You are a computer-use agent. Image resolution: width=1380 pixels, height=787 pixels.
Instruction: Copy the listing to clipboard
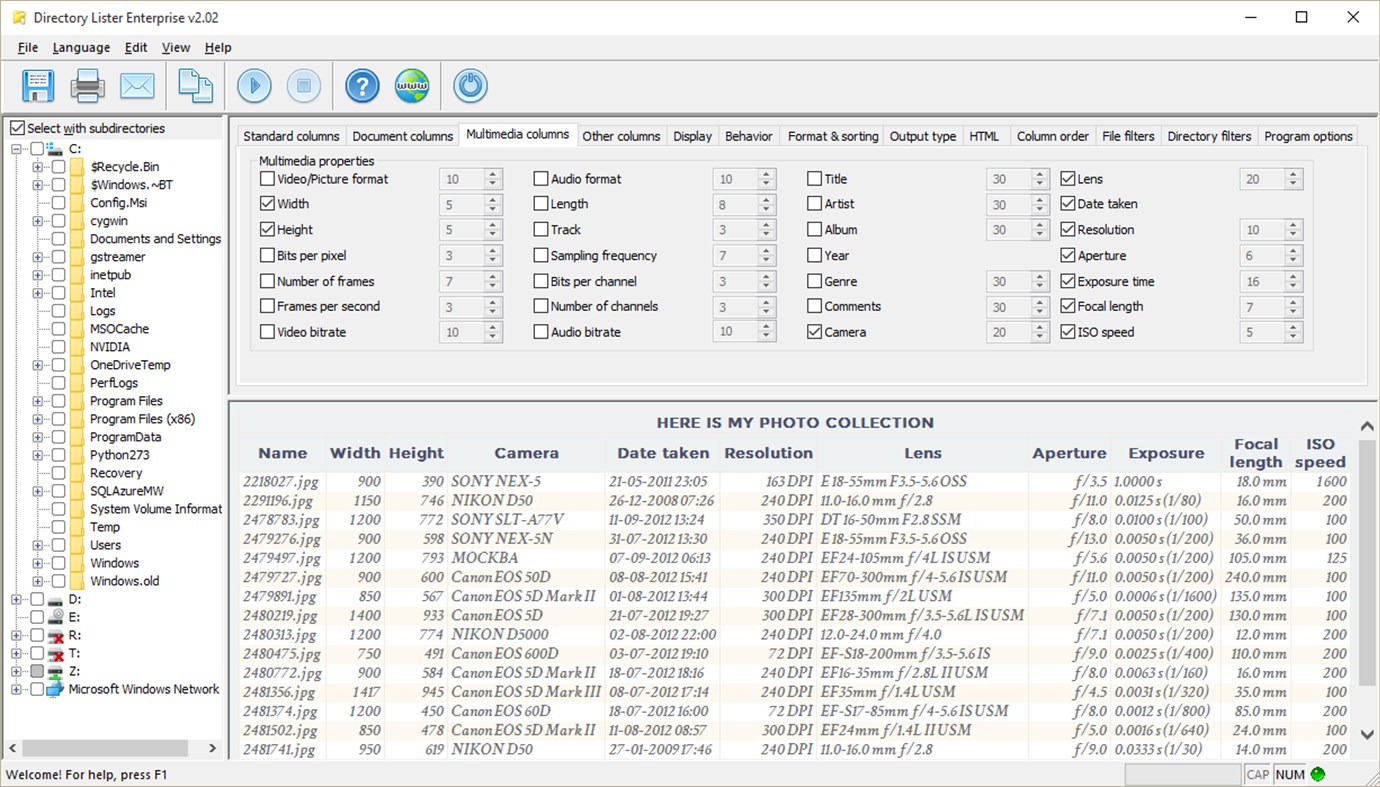tap(195, 86)
